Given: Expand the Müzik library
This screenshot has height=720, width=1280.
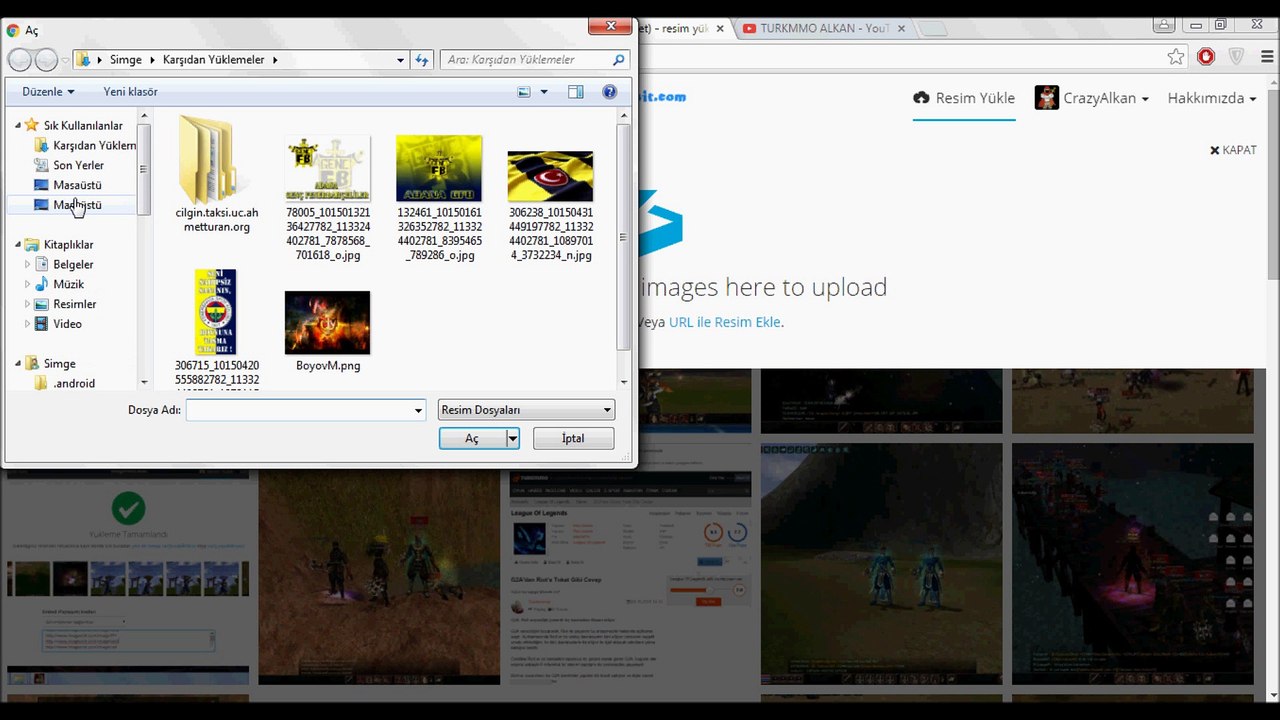Looking at the screenshot, I should pos(28,285).
